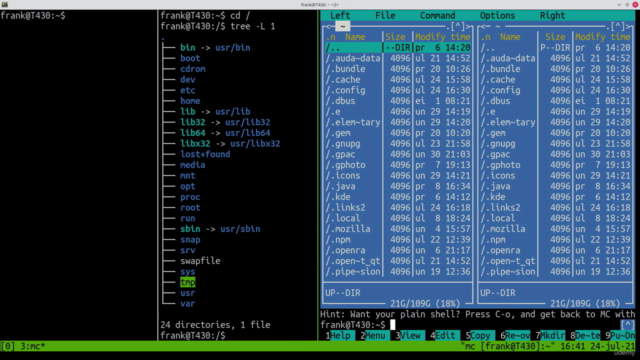
Task: Click right panel history arrow [^]
Action: coord(617,27)
